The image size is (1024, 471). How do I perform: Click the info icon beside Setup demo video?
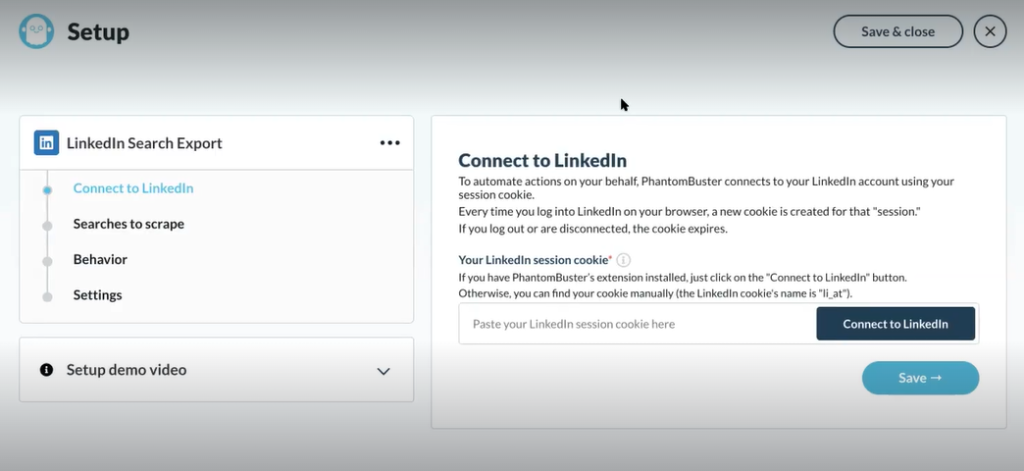pos(46,370)
